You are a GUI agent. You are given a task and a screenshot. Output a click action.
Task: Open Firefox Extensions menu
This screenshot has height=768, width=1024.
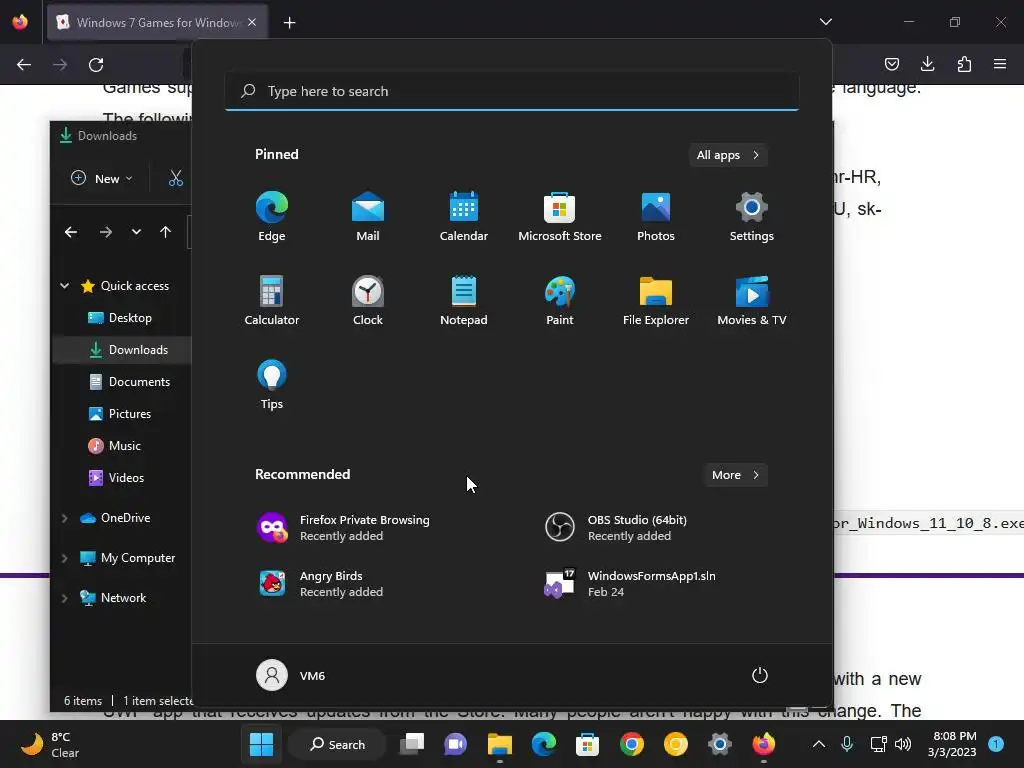tap(964, 64)
